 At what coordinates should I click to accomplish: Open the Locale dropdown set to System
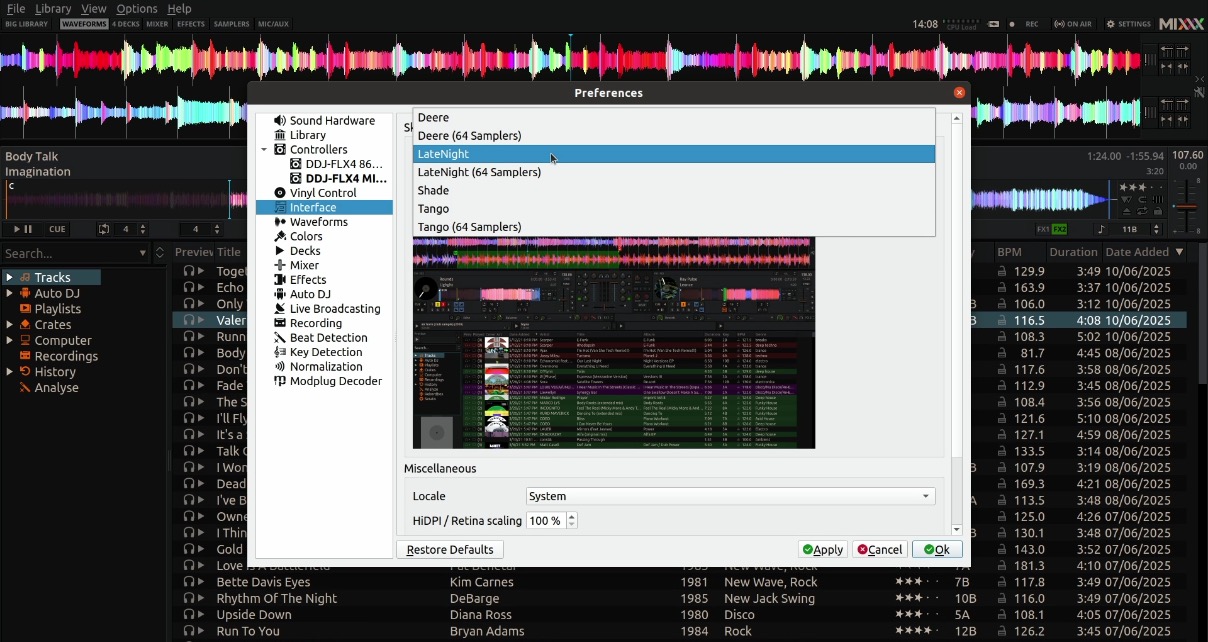[728, 496]
